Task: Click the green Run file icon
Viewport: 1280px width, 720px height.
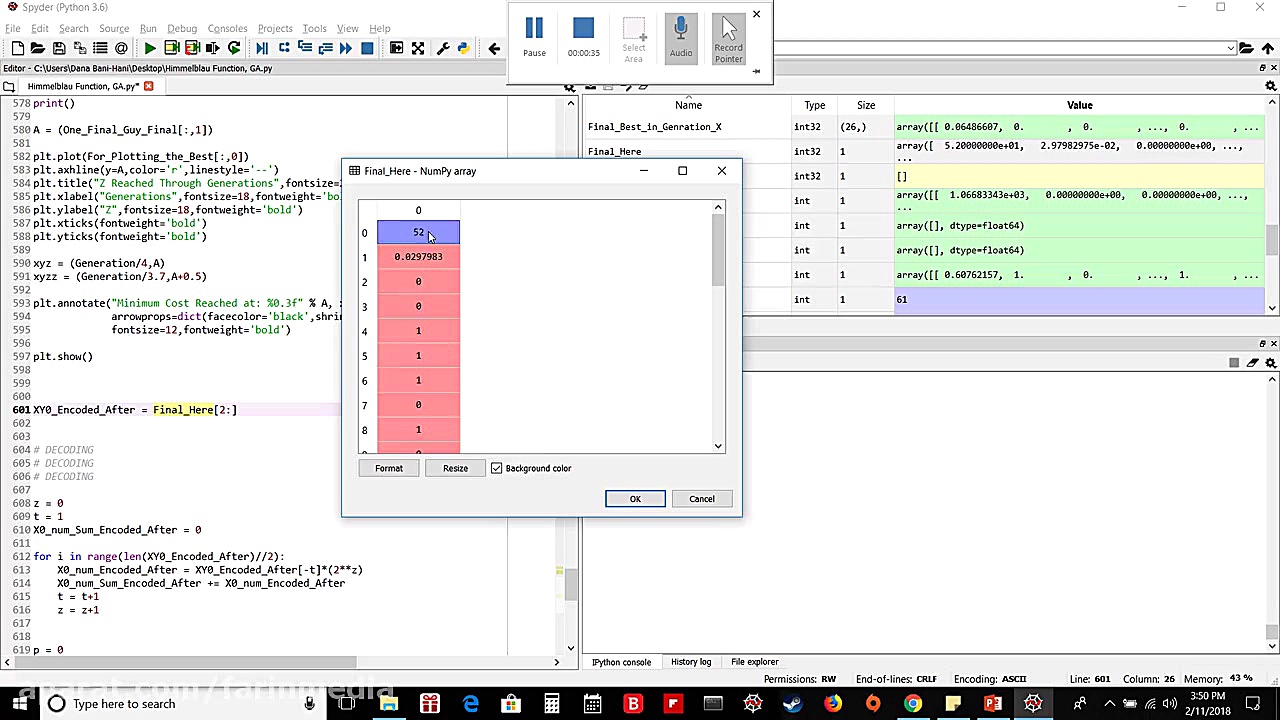Action: coord(150,48)
